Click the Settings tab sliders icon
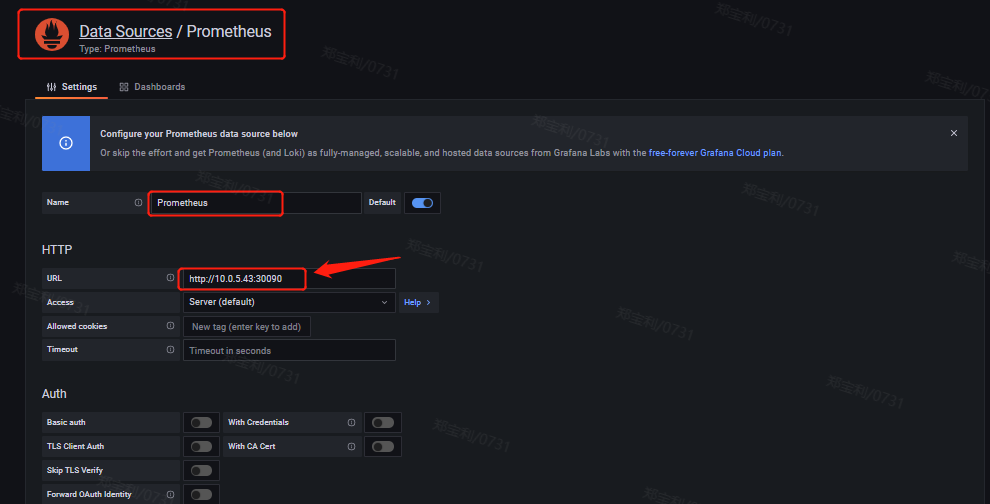Viewport: 990px width, 504px height. (x=51, y=87)
